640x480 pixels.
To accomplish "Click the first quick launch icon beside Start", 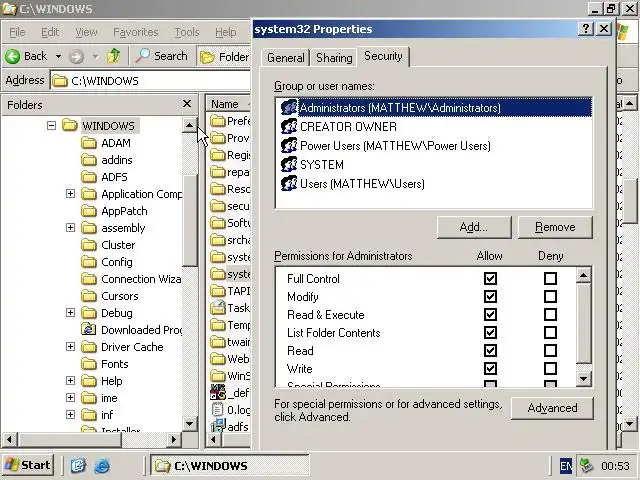I will point(78,465).
